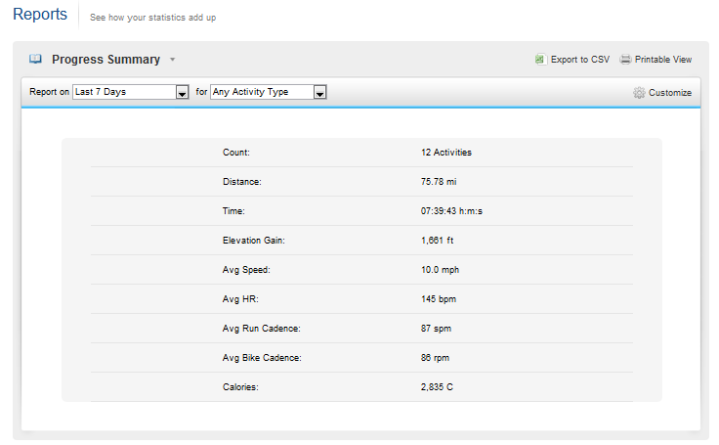Select the Last 7 Days date range field

130,92
